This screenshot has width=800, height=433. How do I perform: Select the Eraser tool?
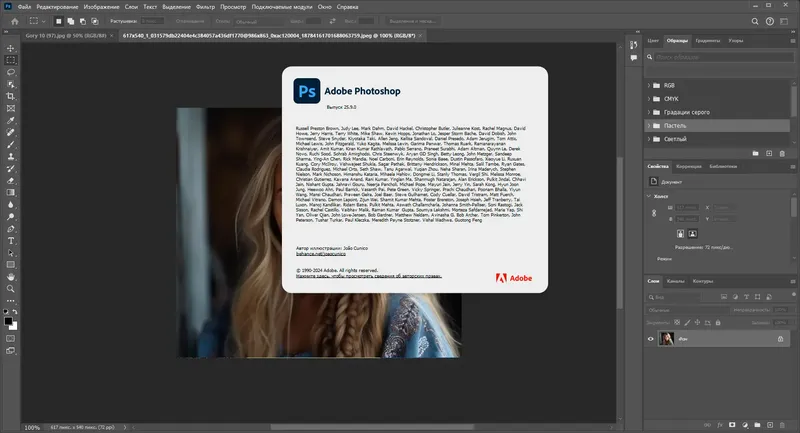pos(11,181)
